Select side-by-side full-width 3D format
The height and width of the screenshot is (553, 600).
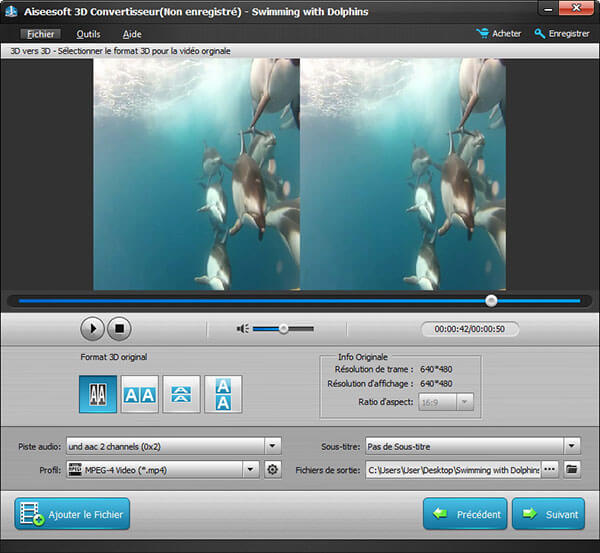(x=140, y=394)
